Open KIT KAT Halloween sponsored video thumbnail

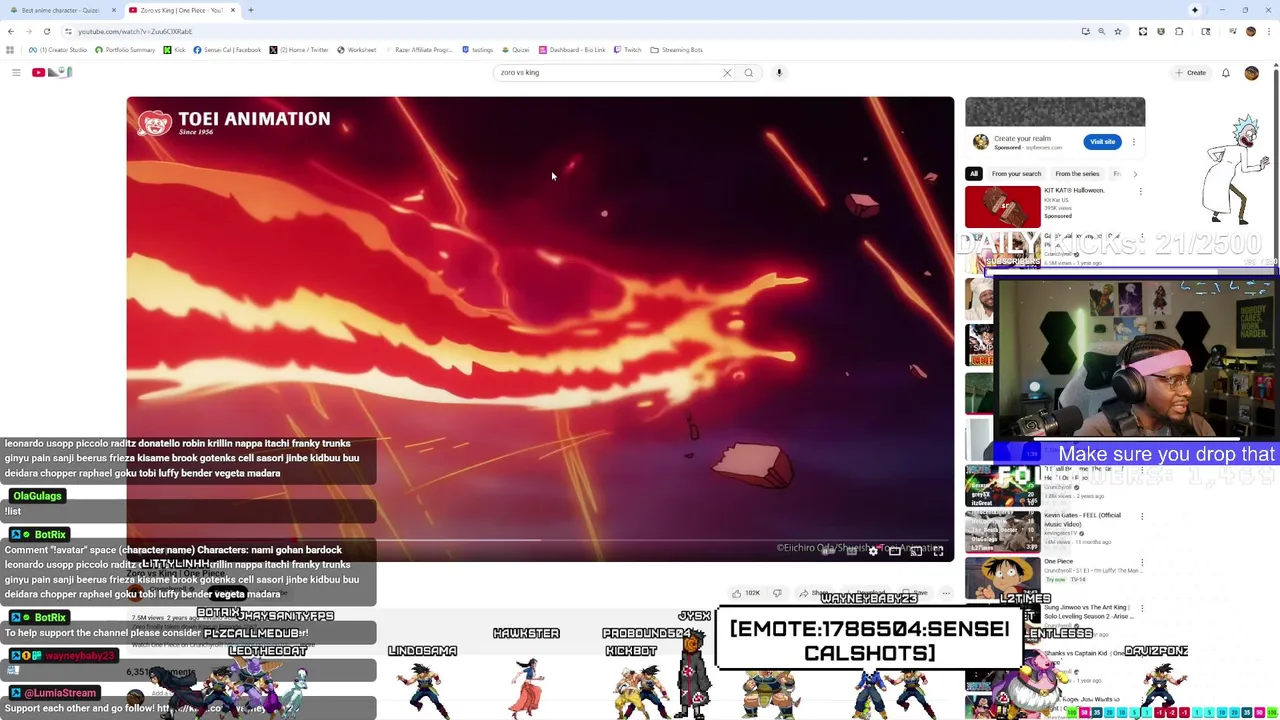click(x=1002, y=207)
